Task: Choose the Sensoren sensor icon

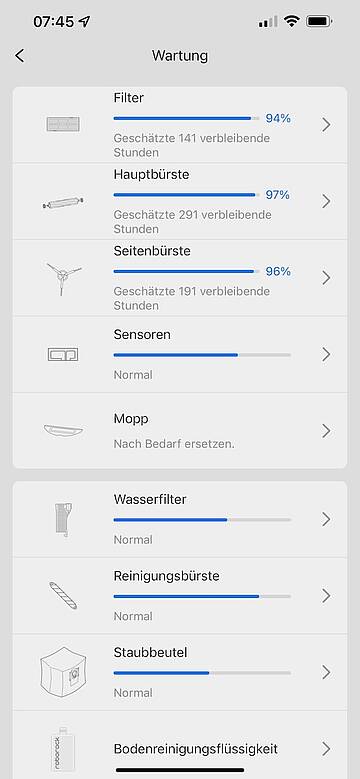Action: (63, 354)
